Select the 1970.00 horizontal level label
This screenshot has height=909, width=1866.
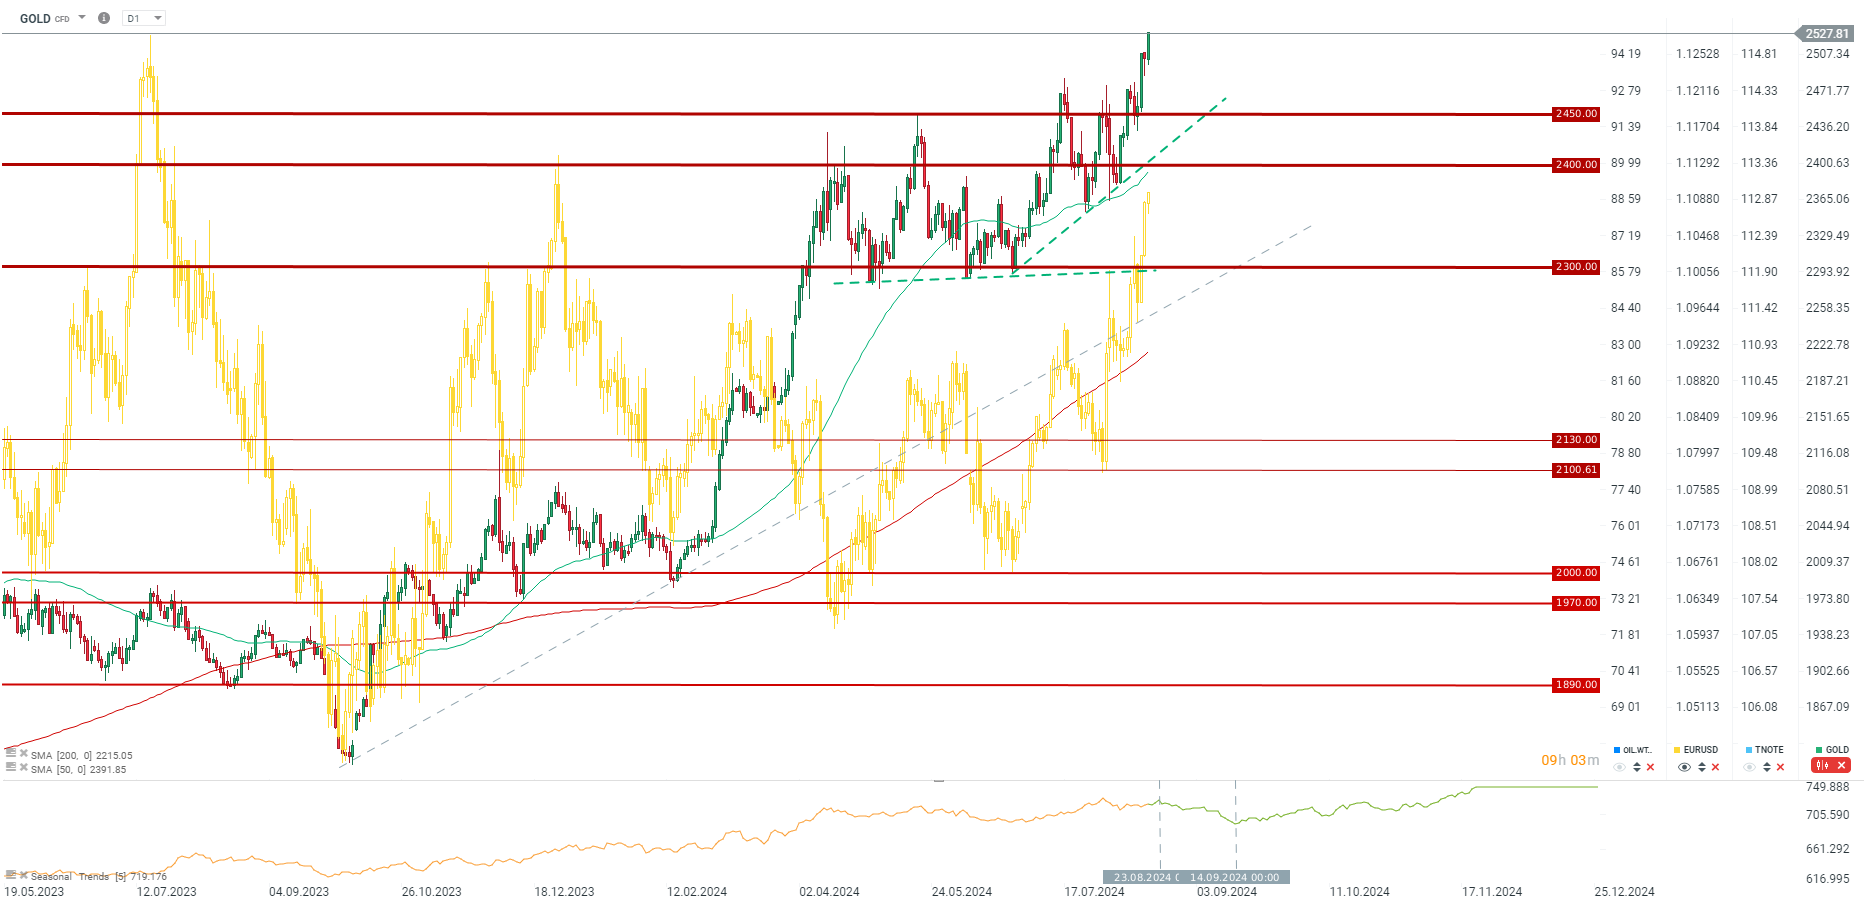[x=1576, y=603]
